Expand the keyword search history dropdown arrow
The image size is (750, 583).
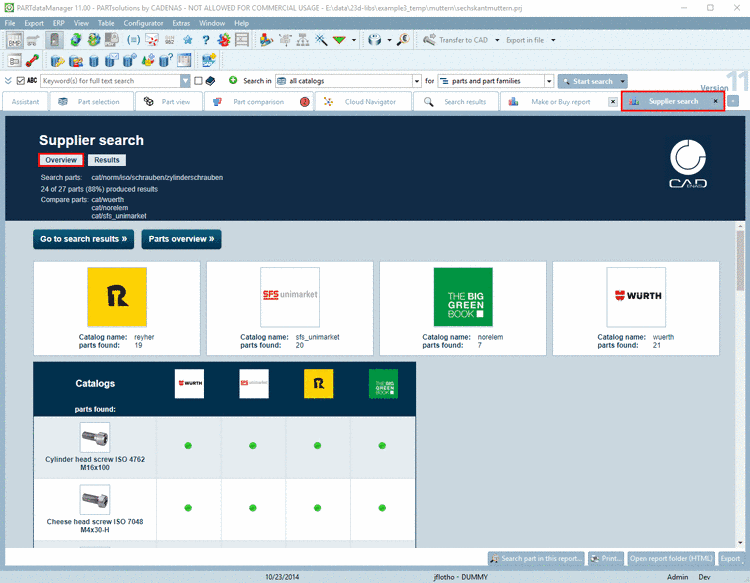(185, 81)
